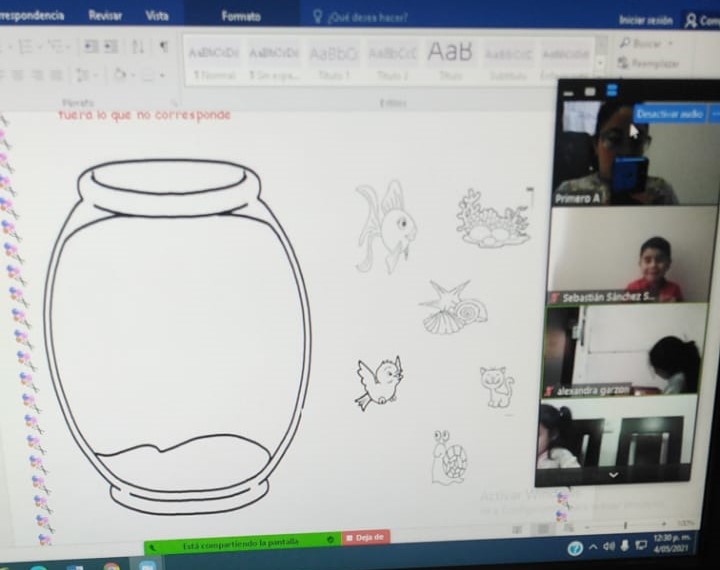
Task: Open the Formato ribbon tab
Action: (241, 17)
